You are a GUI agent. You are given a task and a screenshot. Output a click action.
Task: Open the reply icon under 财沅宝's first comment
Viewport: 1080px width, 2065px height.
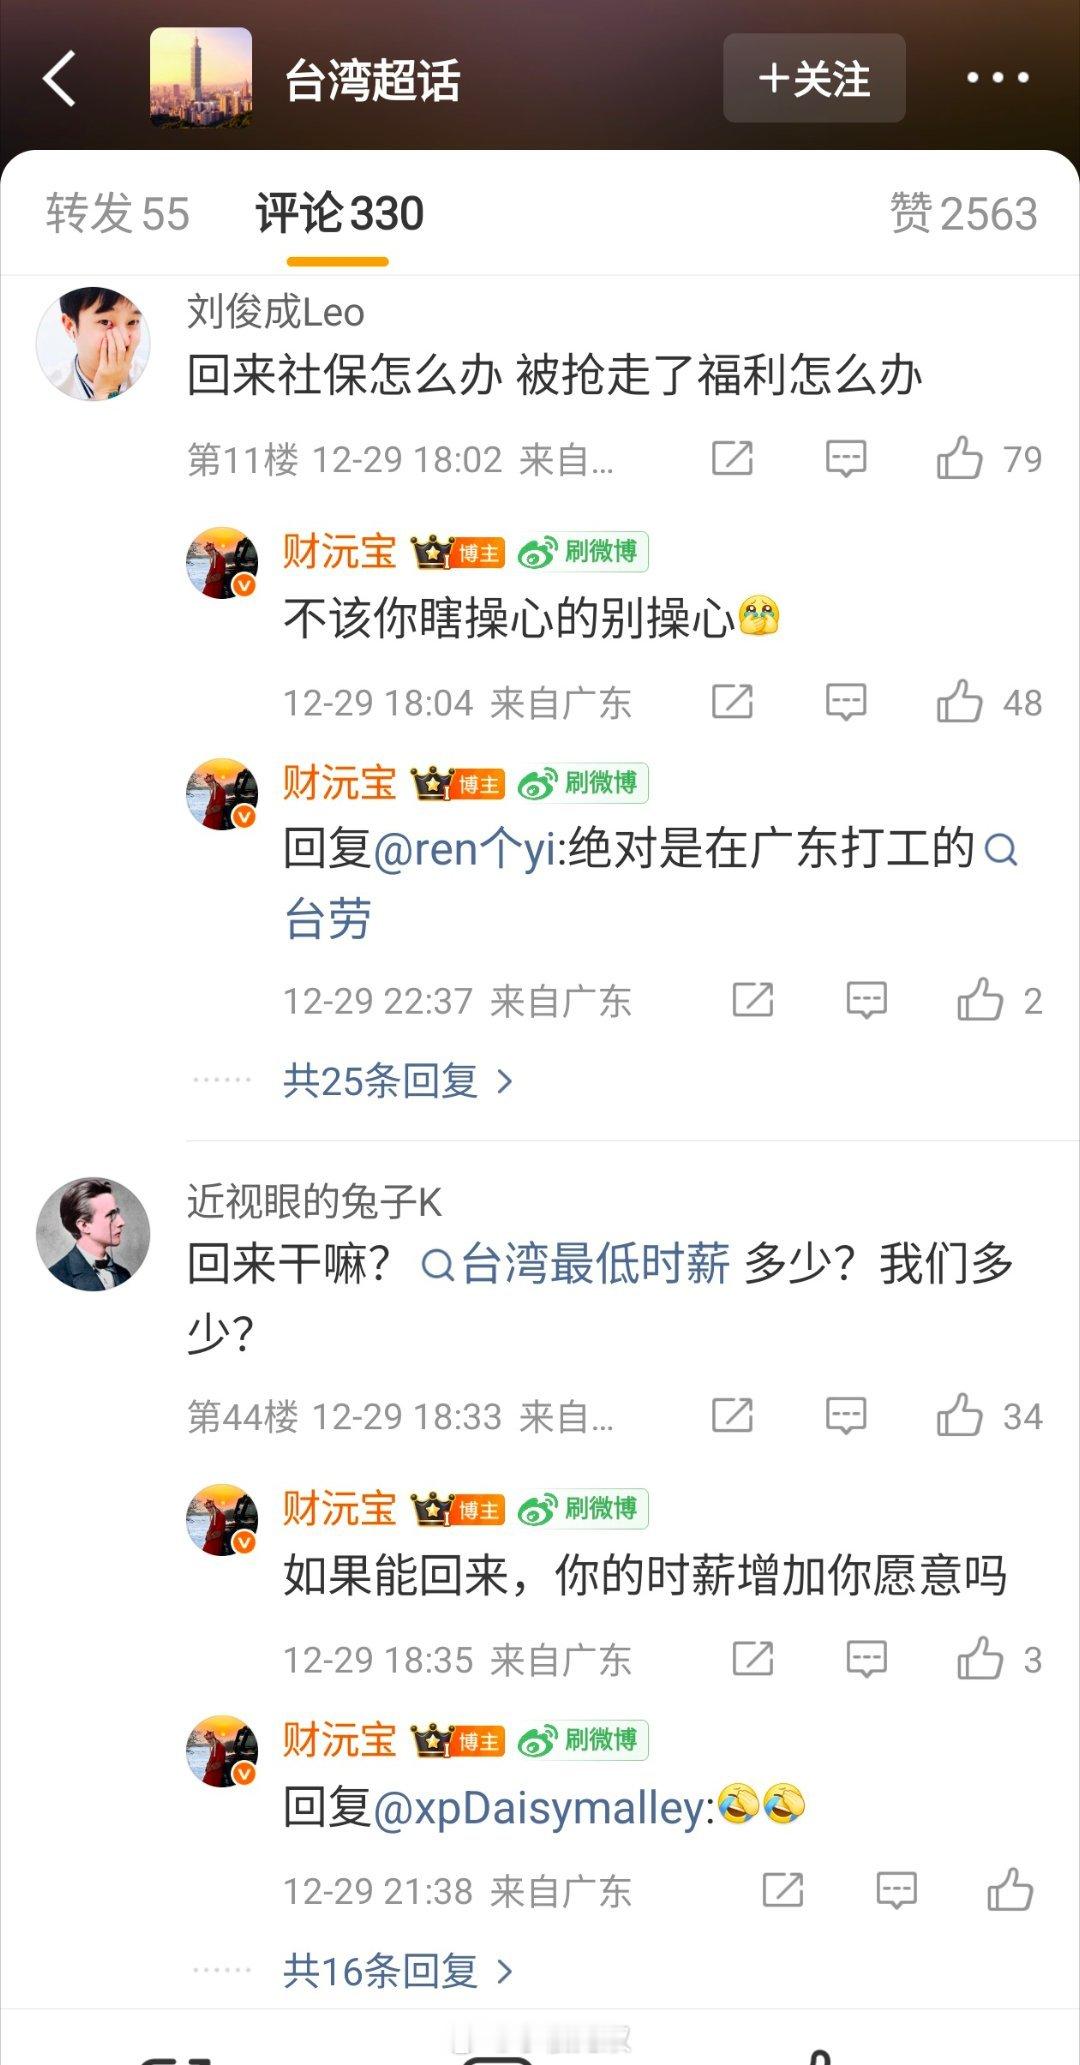click(x=845, y=702)
